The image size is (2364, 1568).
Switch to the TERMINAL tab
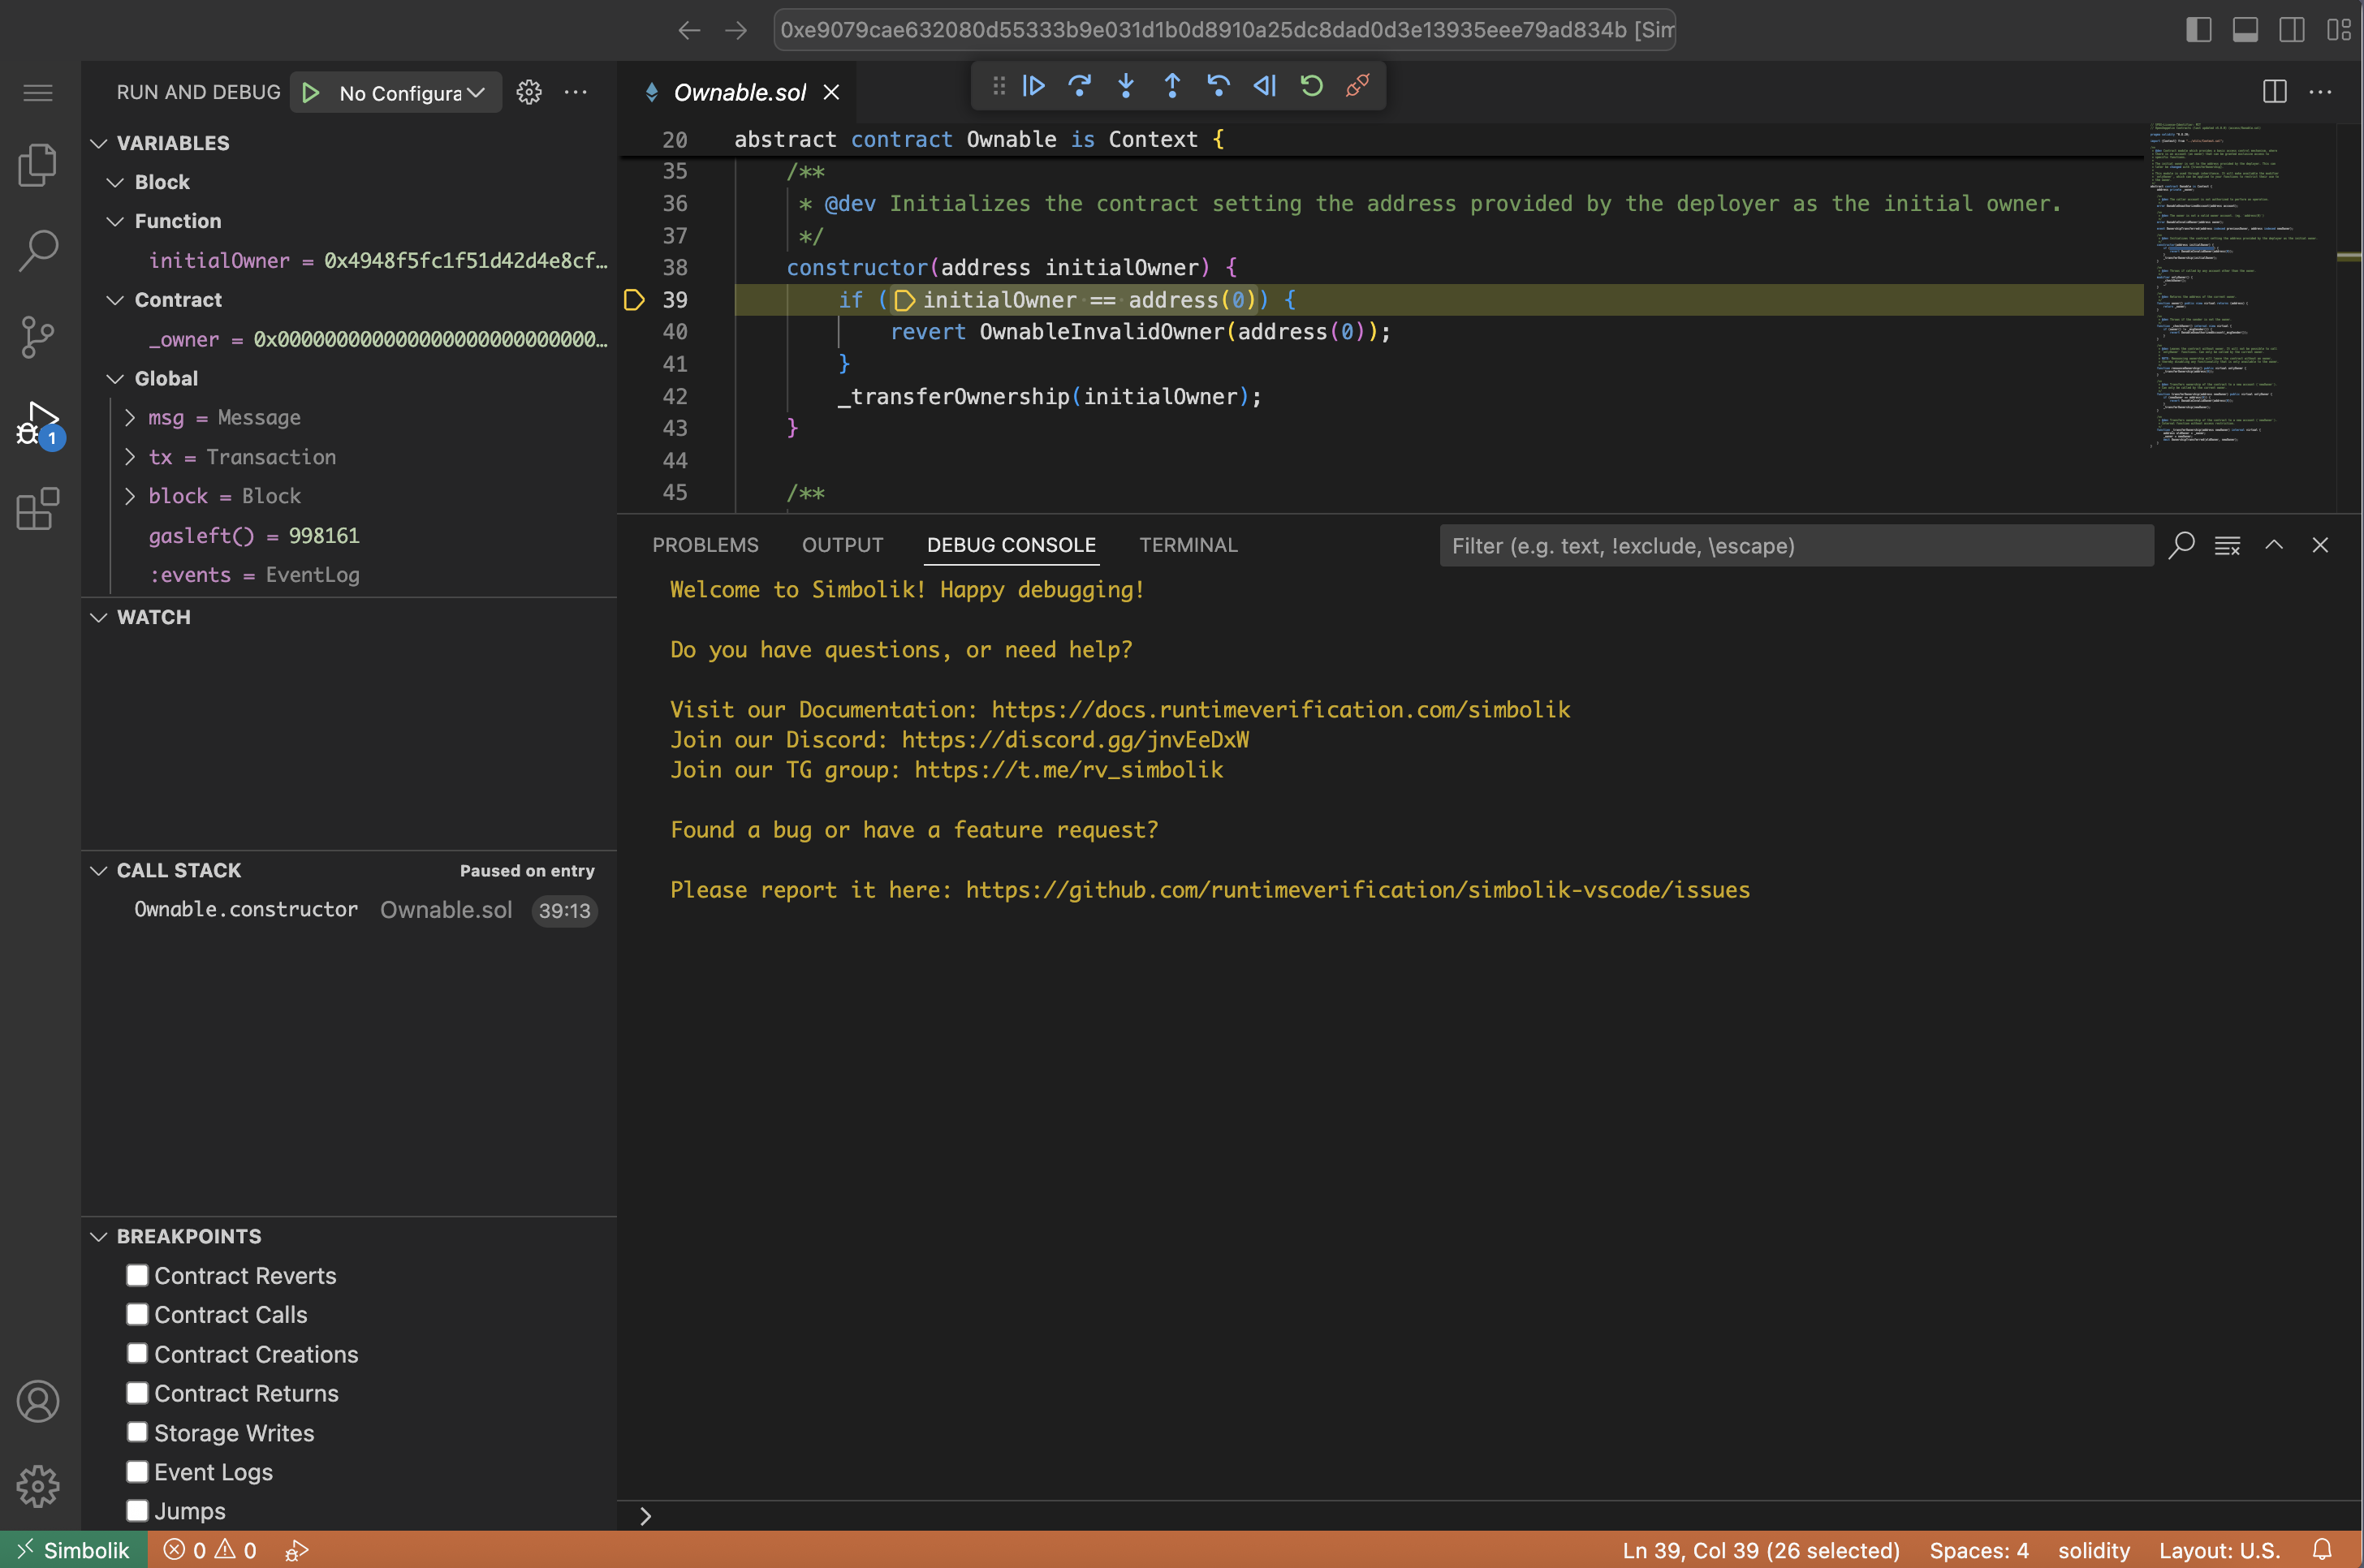(x=1188, y=545)
